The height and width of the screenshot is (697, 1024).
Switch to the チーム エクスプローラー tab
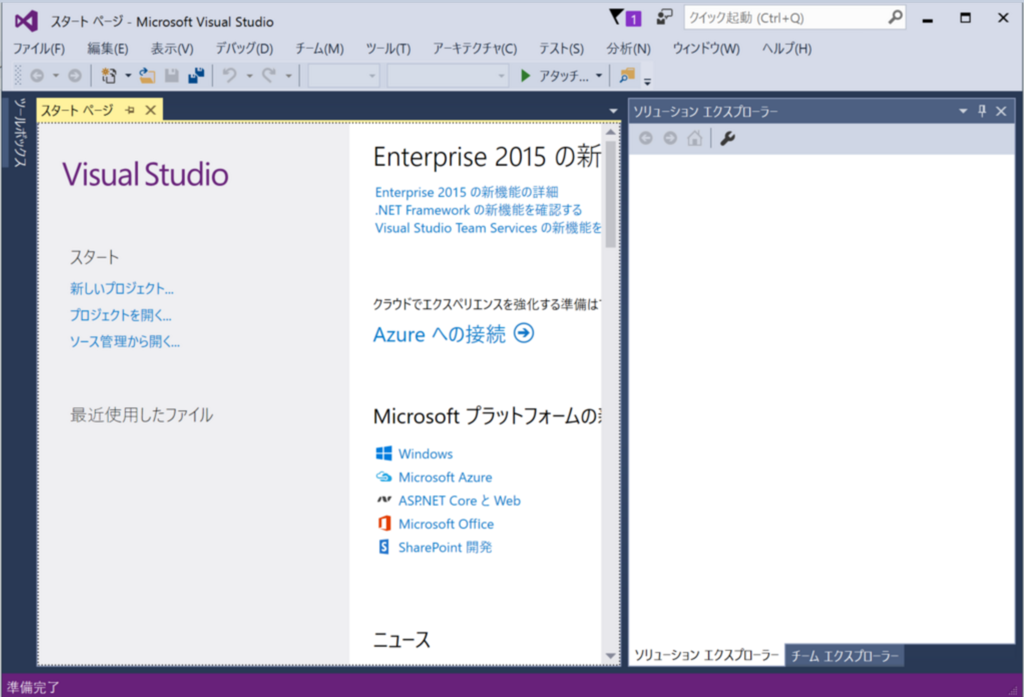pos(846,653)
